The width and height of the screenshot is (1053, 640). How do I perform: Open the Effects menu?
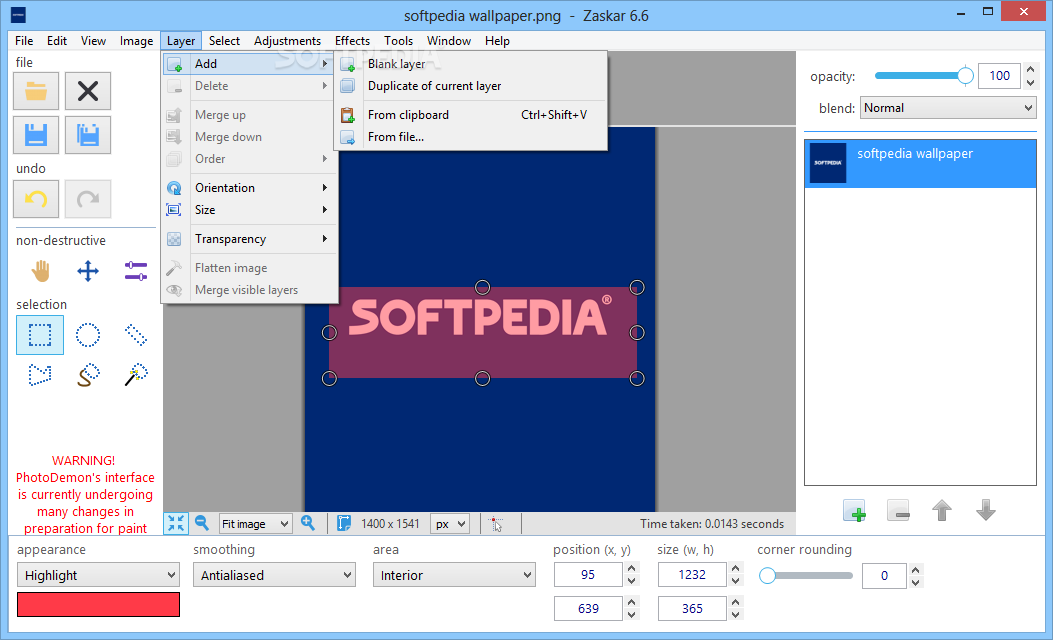[353, 41]
